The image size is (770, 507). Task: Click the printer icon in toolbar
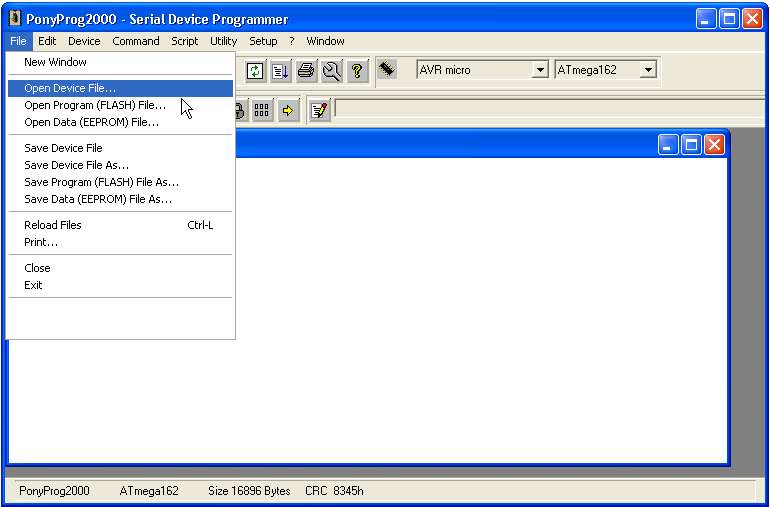pyautogui.click(x=306, y=71)
